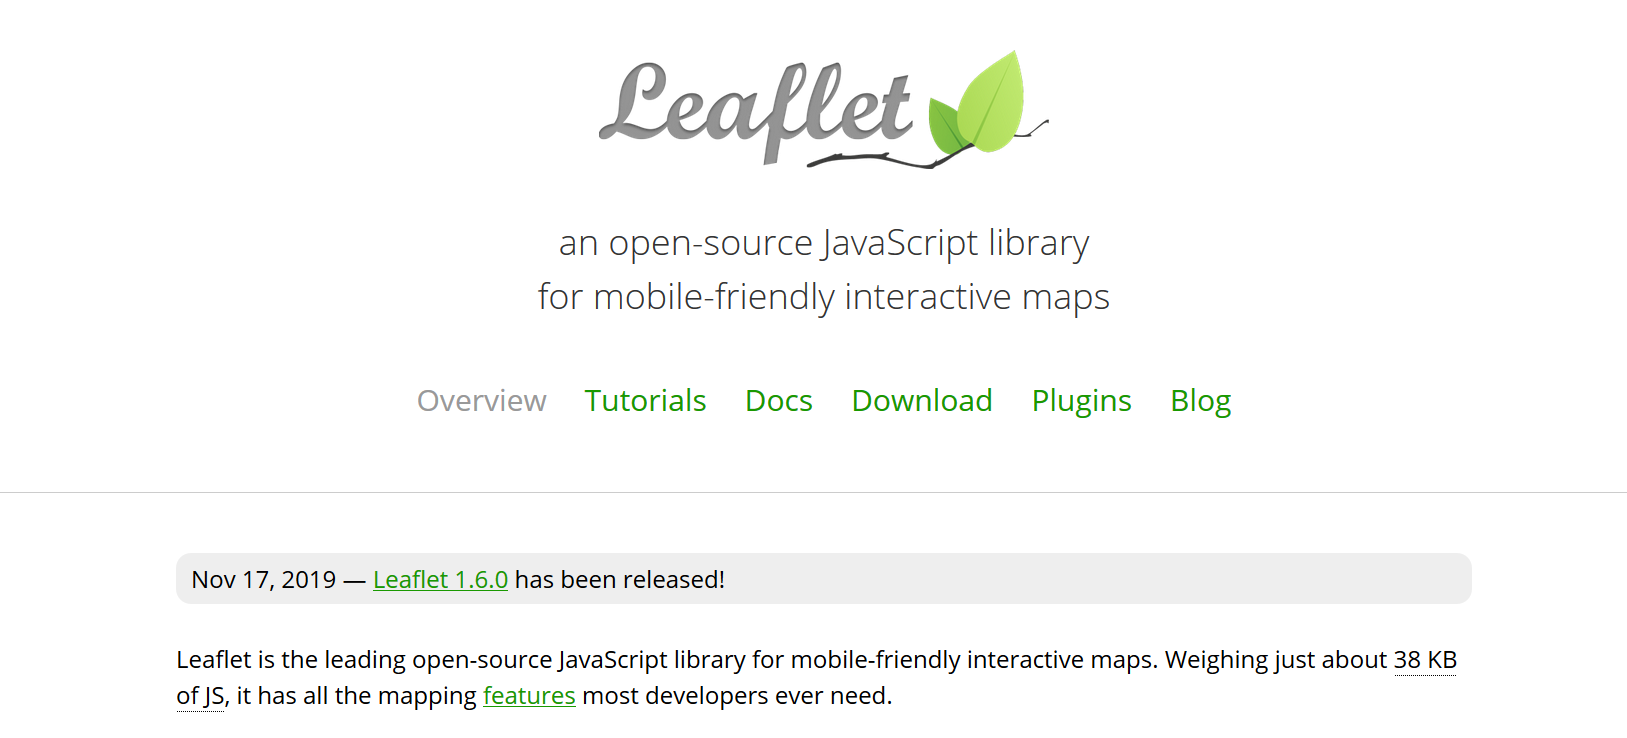Go to the Docs section

[778, 401]
